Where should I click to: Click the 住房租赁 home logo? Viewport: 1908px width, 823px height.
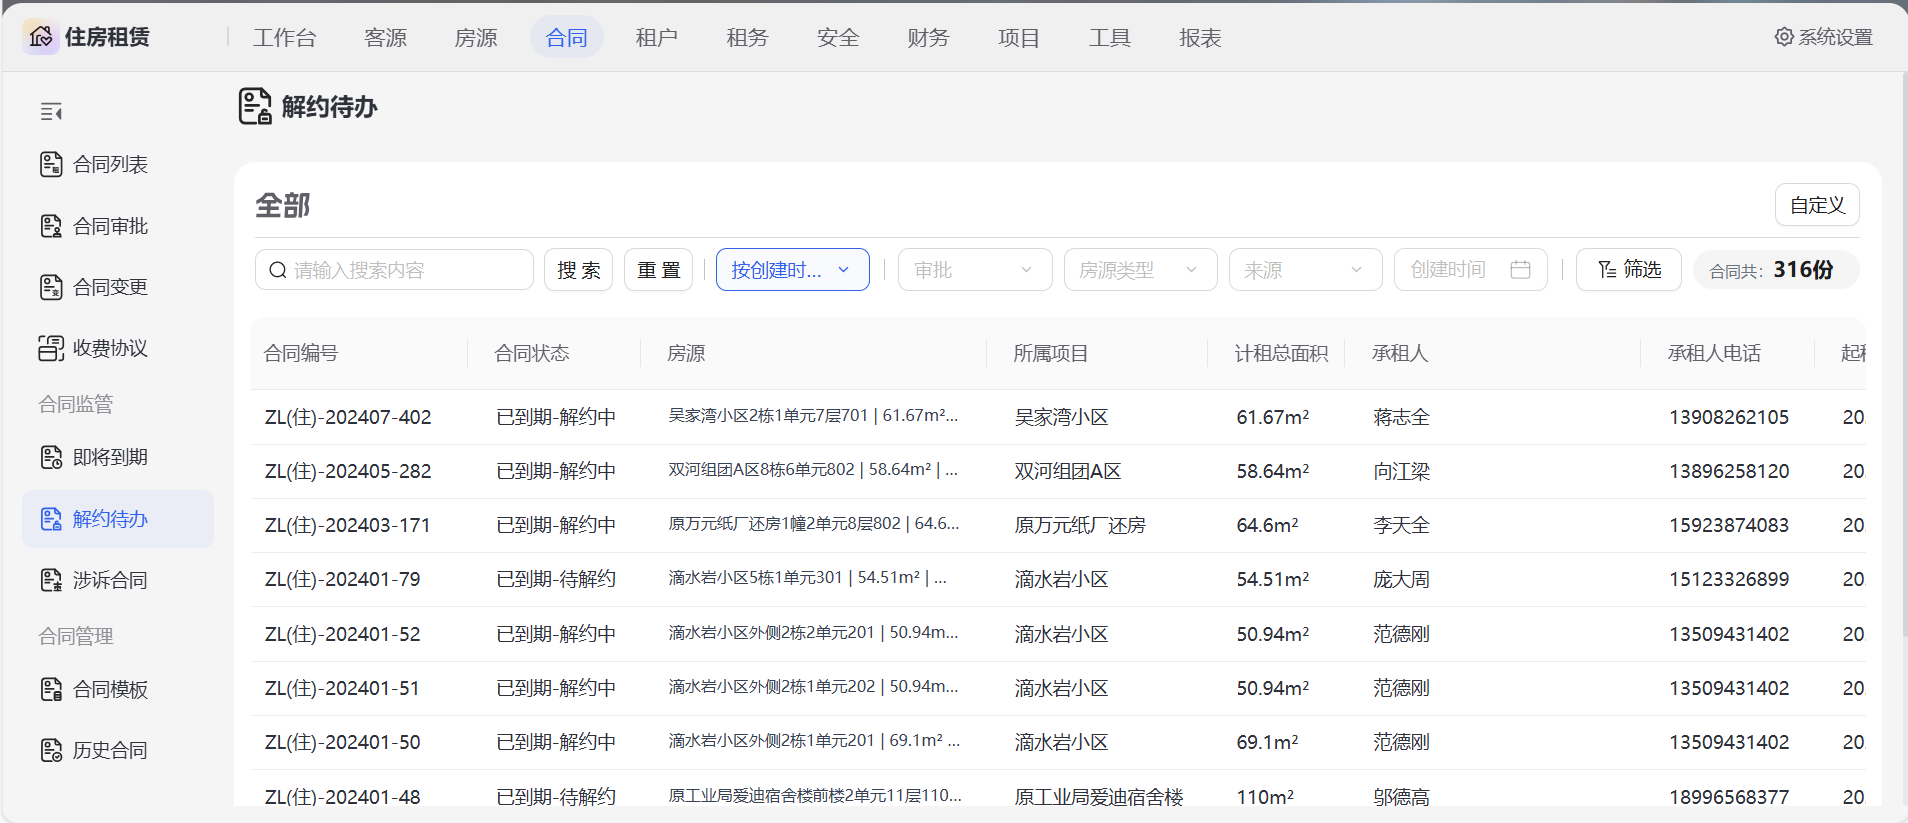click(x=41, y=37)
